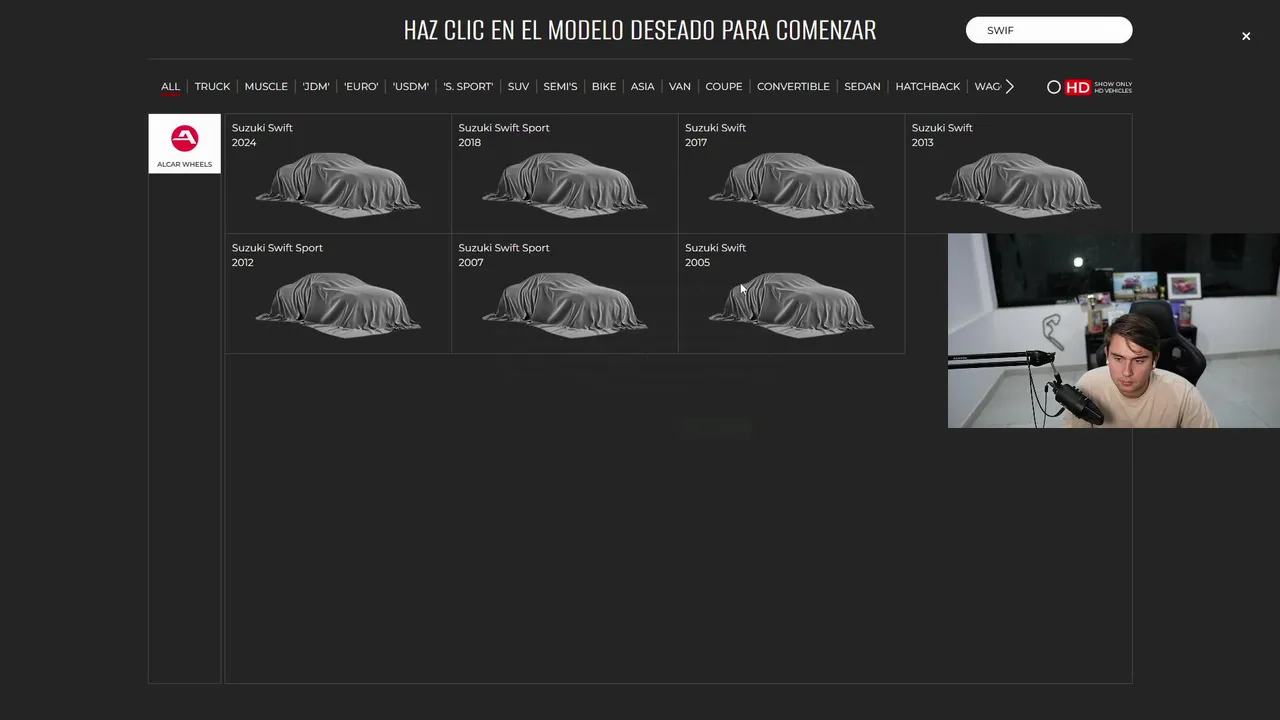This screenshot has height=720, width=1280.
Task: Choose the SEDAN category tab
Action: click(862, 87)
